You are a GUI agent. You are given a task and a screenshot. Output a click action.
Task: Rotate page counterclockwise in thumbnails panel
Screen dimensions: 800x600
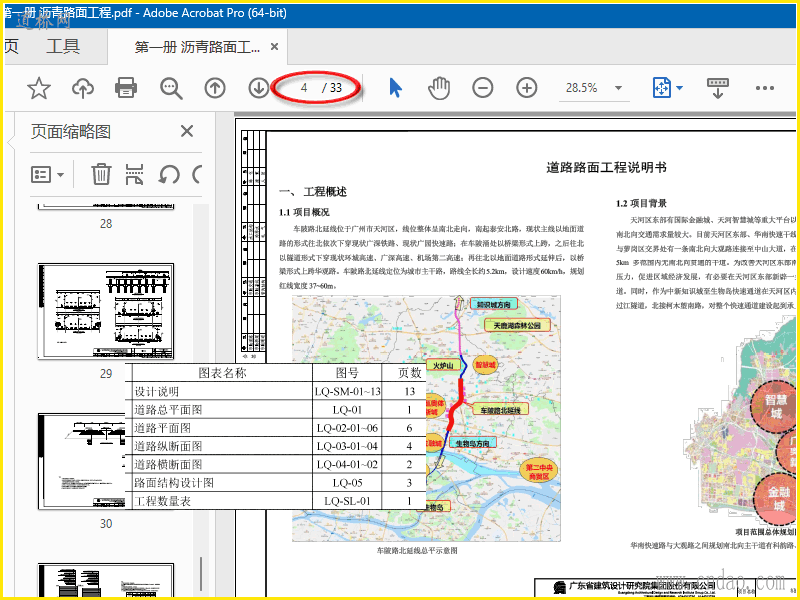tap(169, 174)
